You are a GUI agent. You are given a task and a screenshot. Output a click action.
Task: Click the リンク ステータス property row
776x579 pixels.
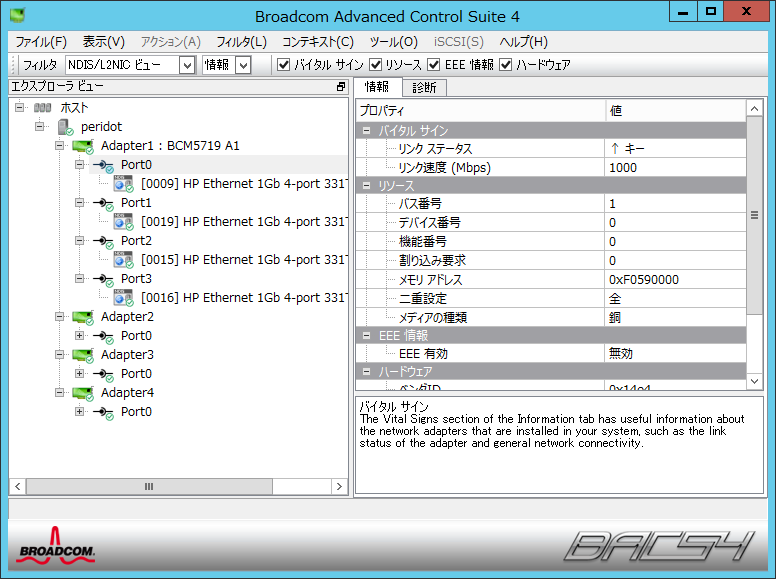click(551, 149)
